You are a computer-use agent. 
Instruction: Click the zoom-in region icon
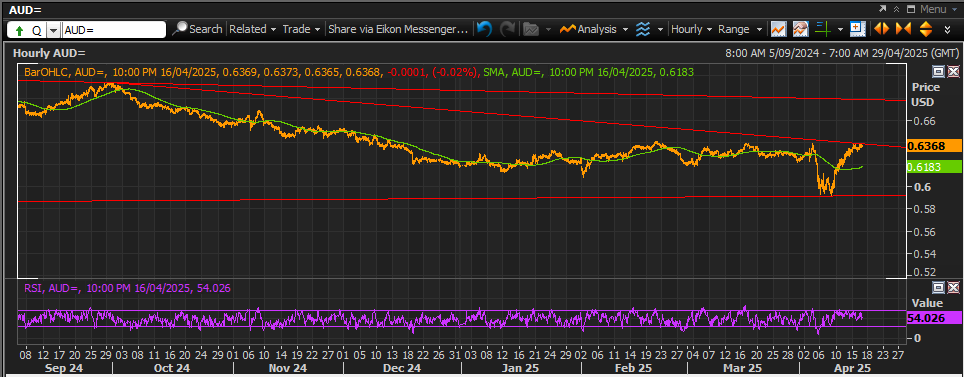point(857,29)
